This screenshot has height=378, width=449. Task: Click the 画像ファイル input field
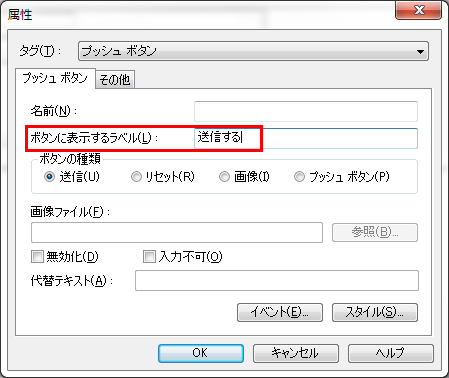coord(177,233)
